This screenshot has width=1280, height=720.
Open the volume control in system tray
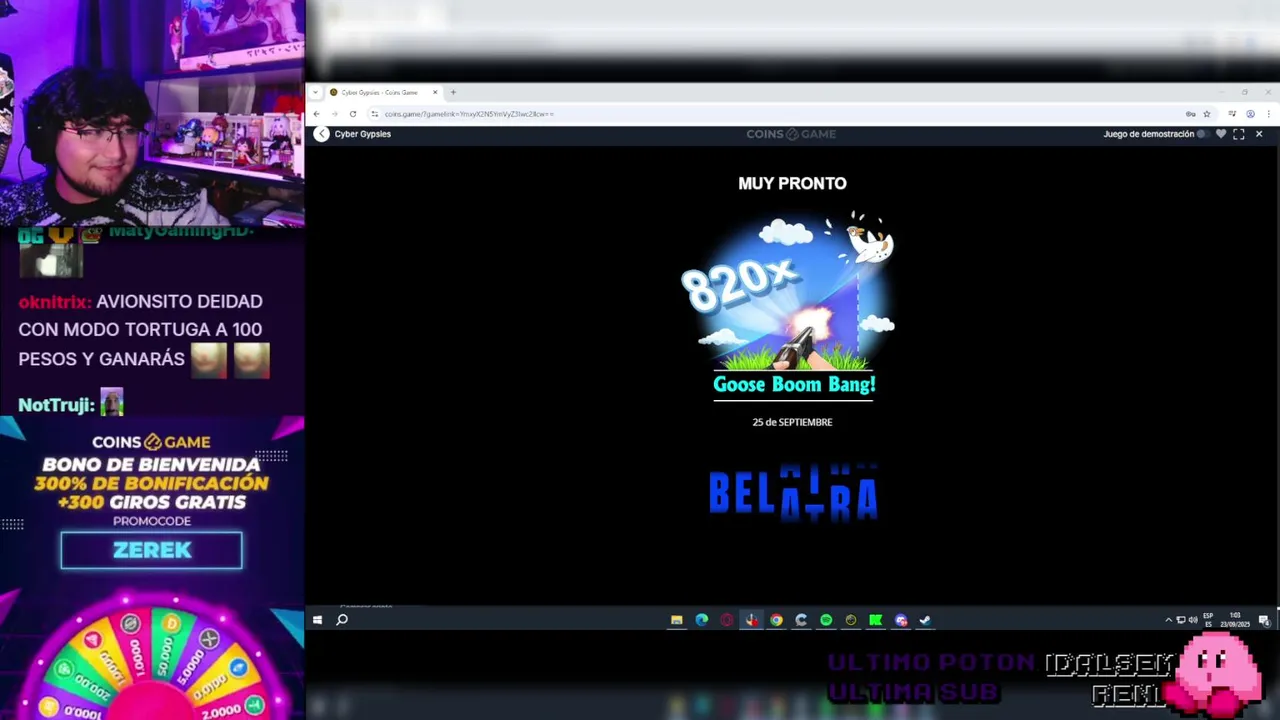click(x=1192, y=620)
